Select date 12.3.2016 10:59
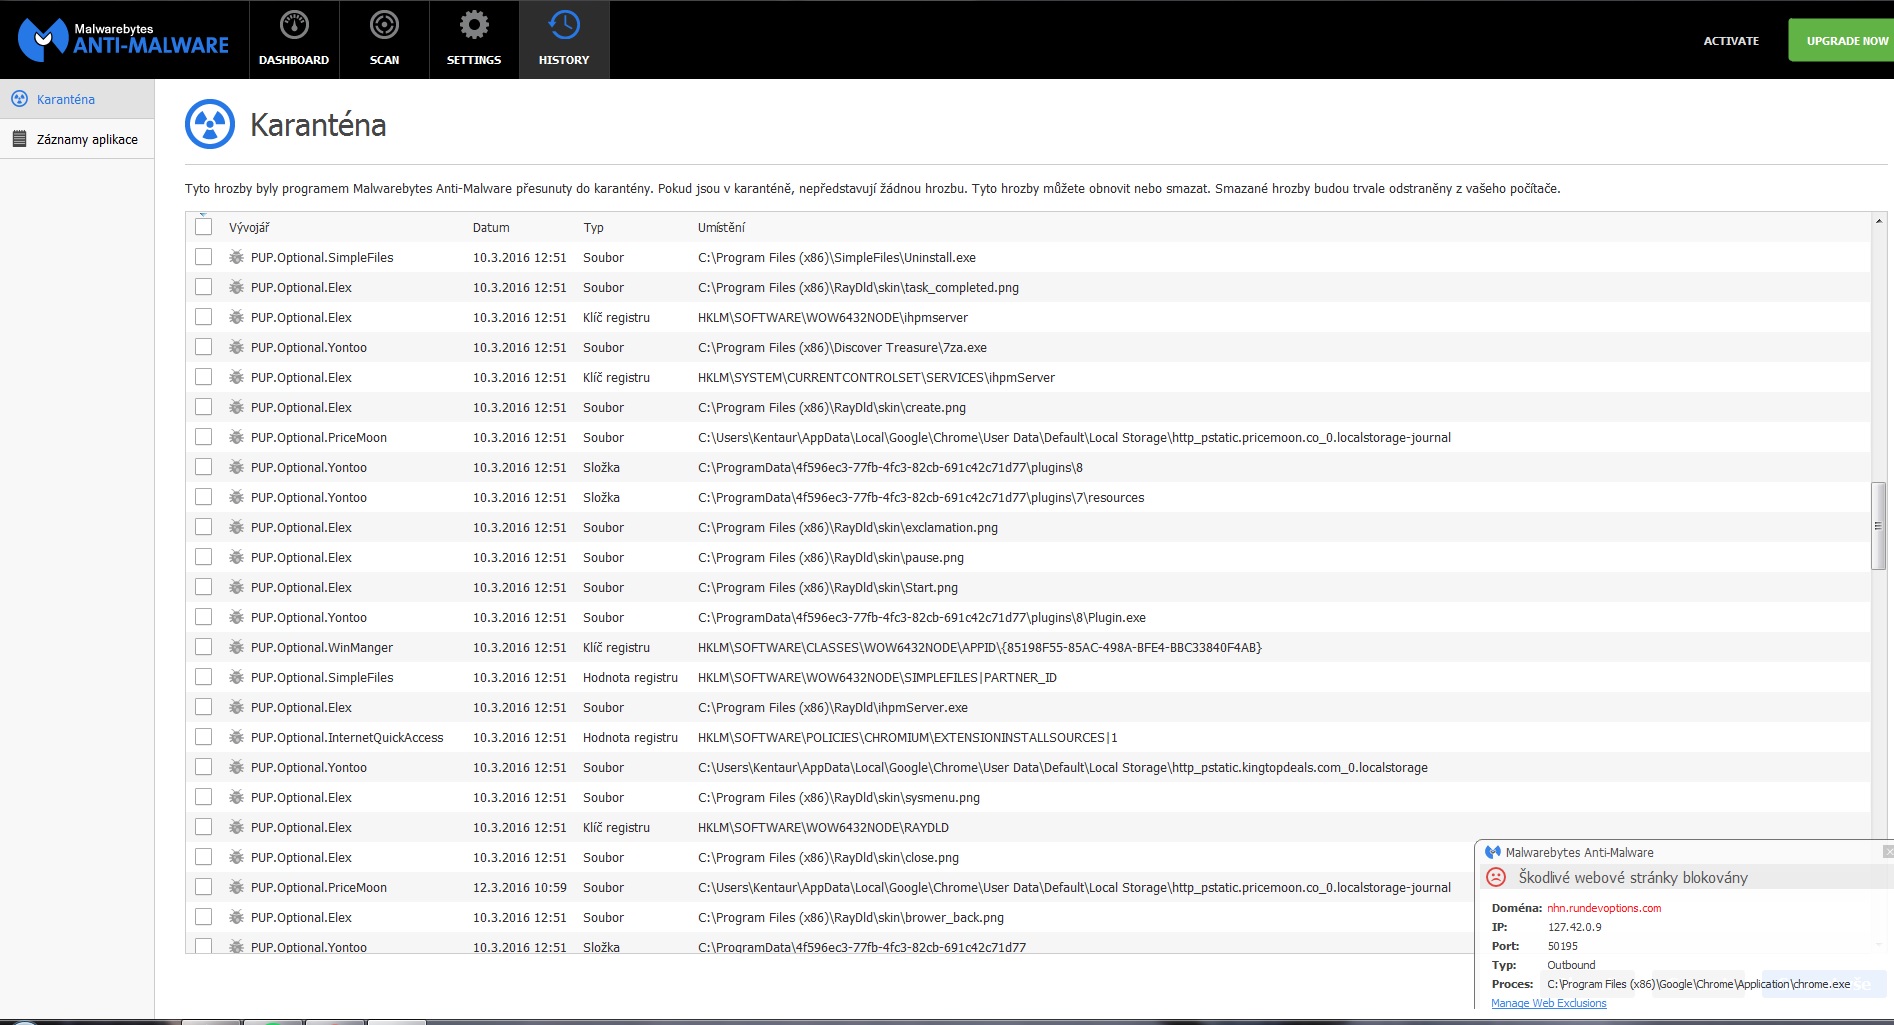This screenshot has width=1894, height=1025. tap(520, 887)
